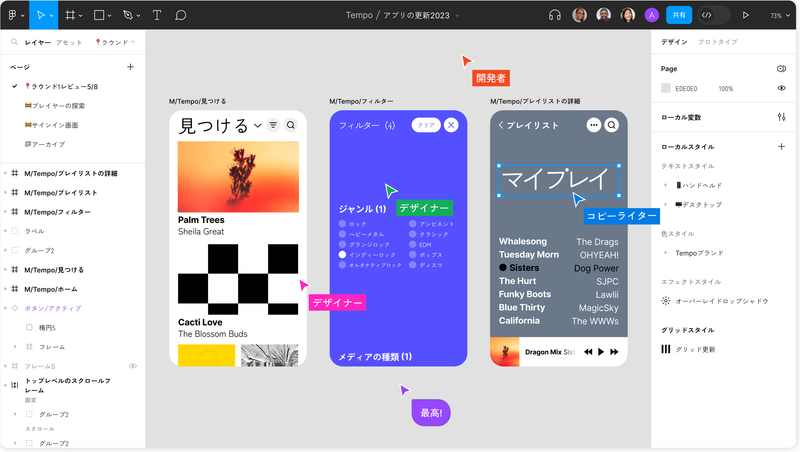Select page ラウンド1レビュー5/8
This screenshot has width=800, height=452.
click(61, 87)
